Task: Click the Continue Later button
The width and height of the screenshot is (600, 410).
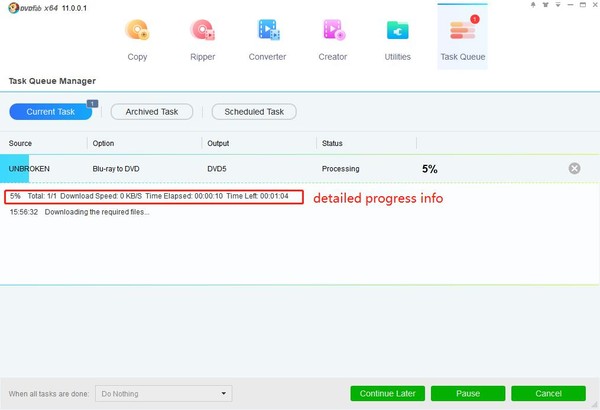Action: click(x=389, y=394)
